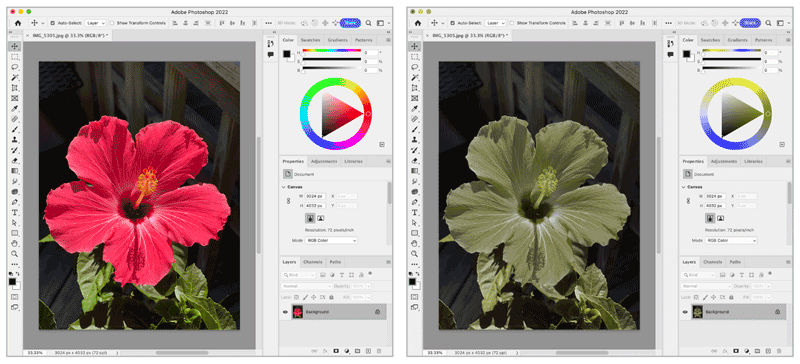The image size is (800, 364).
Task: Open the options-bar three-dots overflow in red-flower window
Action: (x=268, y=23)
